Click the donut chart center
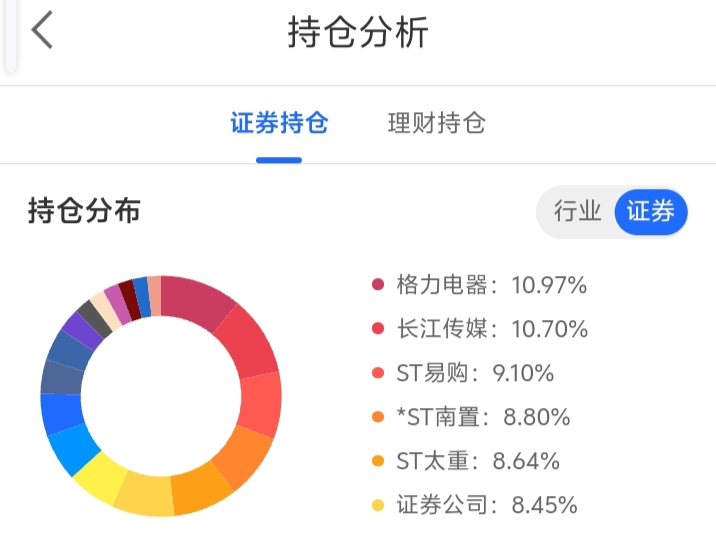 161,396
